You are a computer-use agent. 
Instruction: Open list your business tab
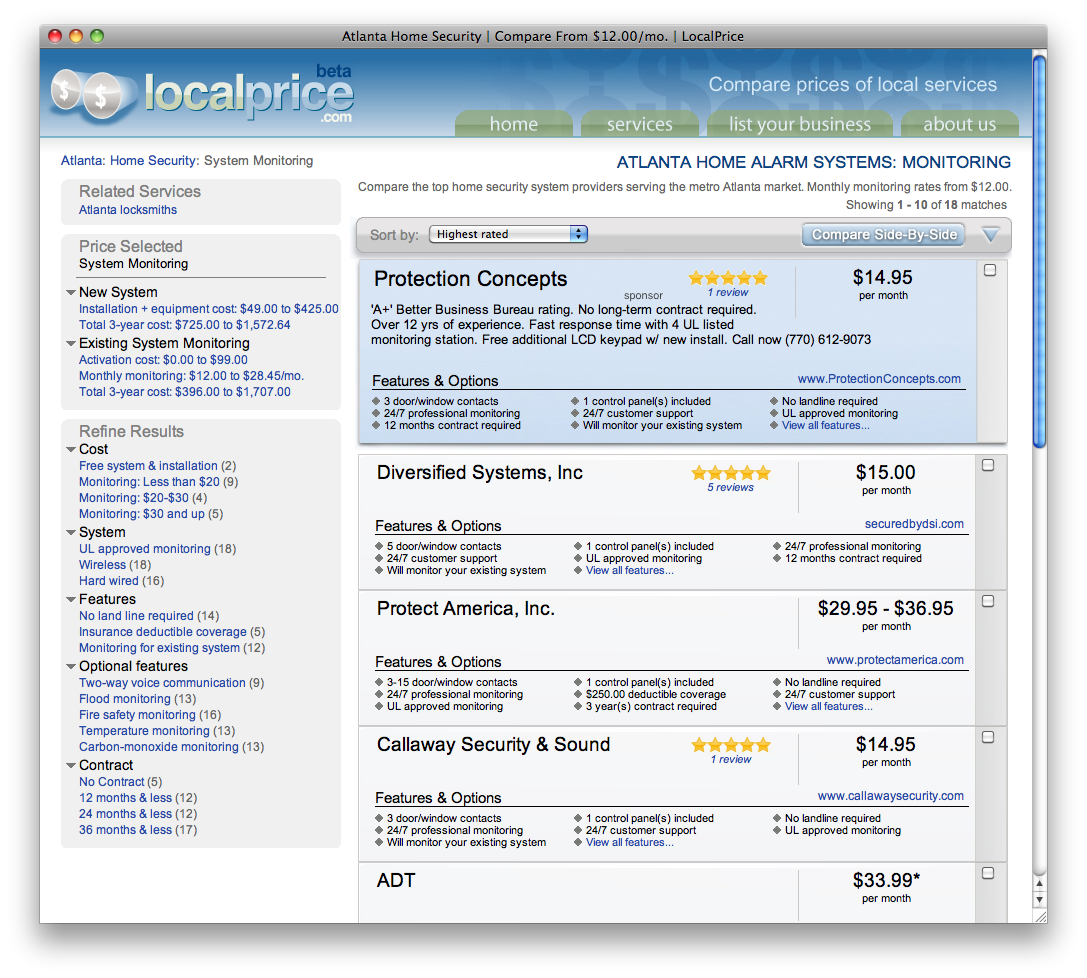click(799, 124)
